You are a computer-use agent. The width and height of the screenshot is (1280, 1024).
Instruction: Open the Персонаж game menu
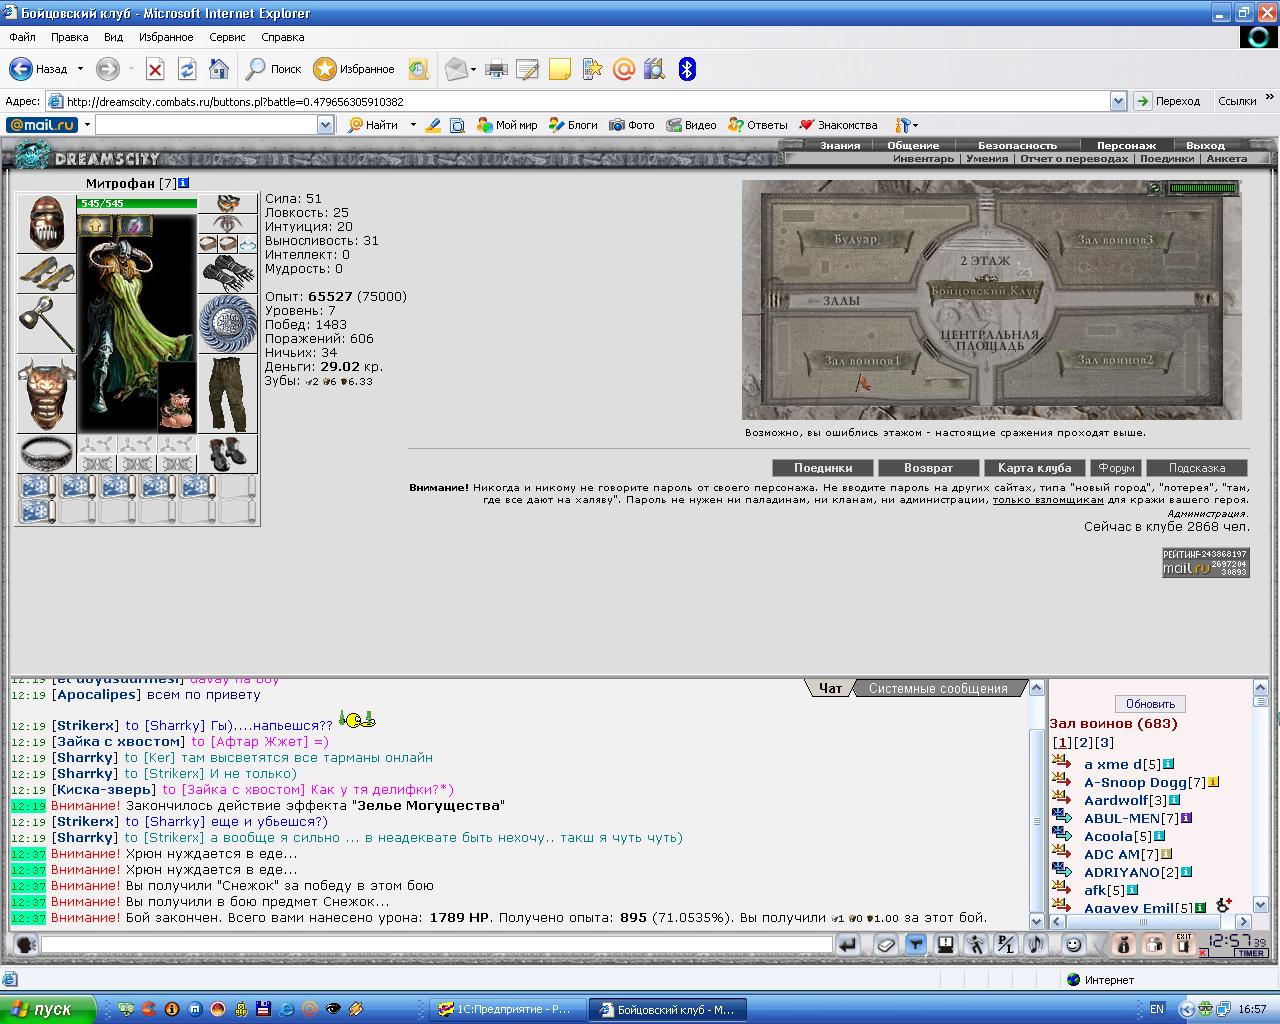tap(1126, 145)
